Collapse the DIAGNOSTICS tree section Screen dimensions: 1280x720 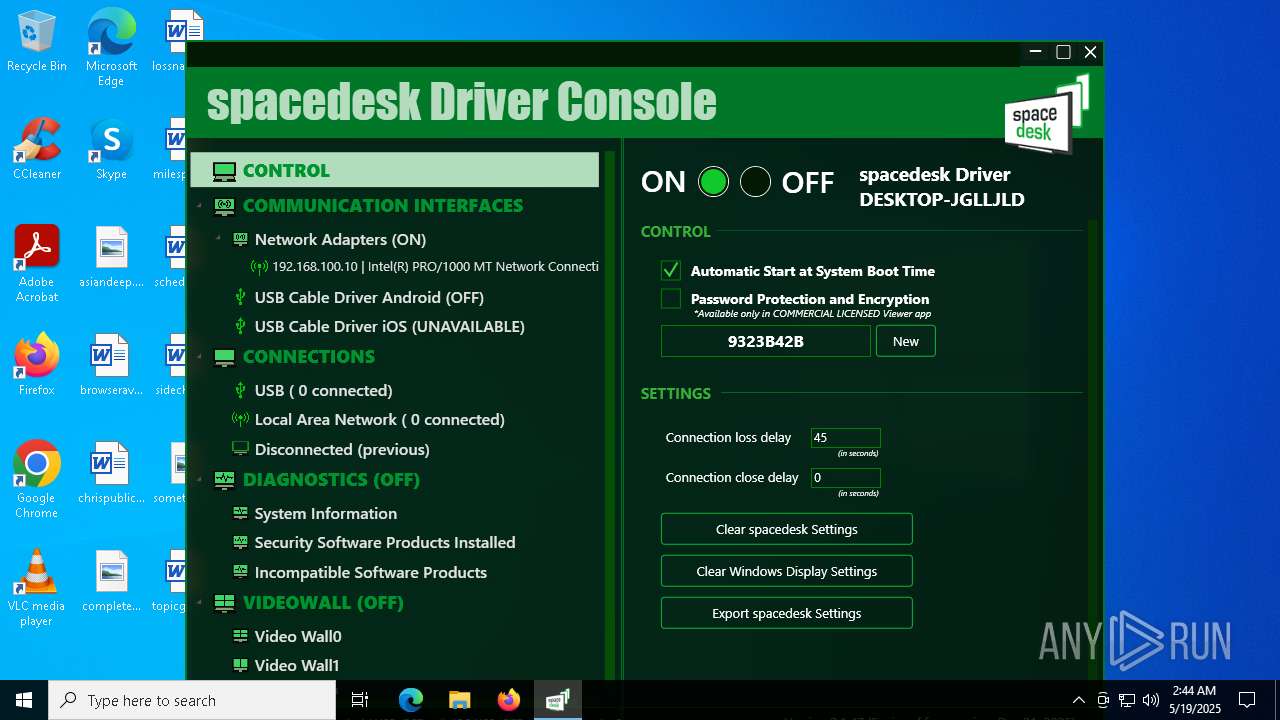coord(199,480)
